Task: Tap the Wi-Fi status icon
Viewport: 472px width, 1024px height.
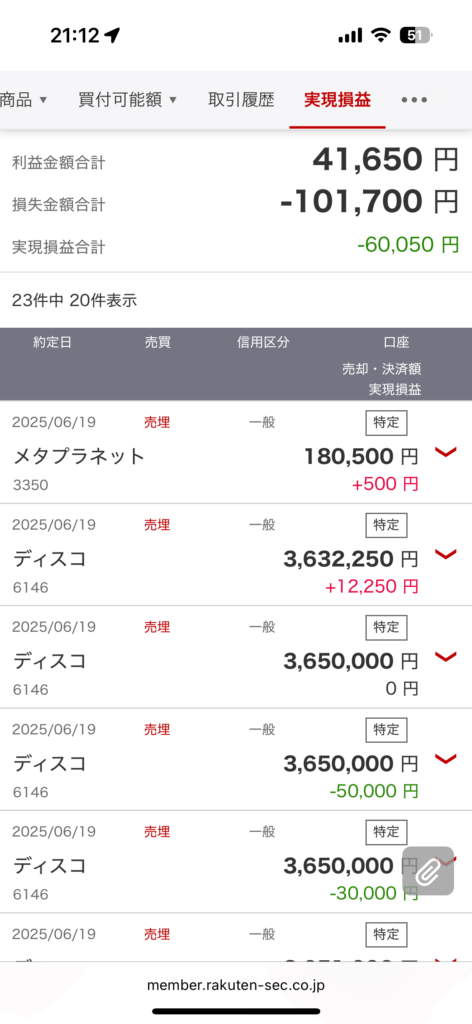Action: coord(380,36)
